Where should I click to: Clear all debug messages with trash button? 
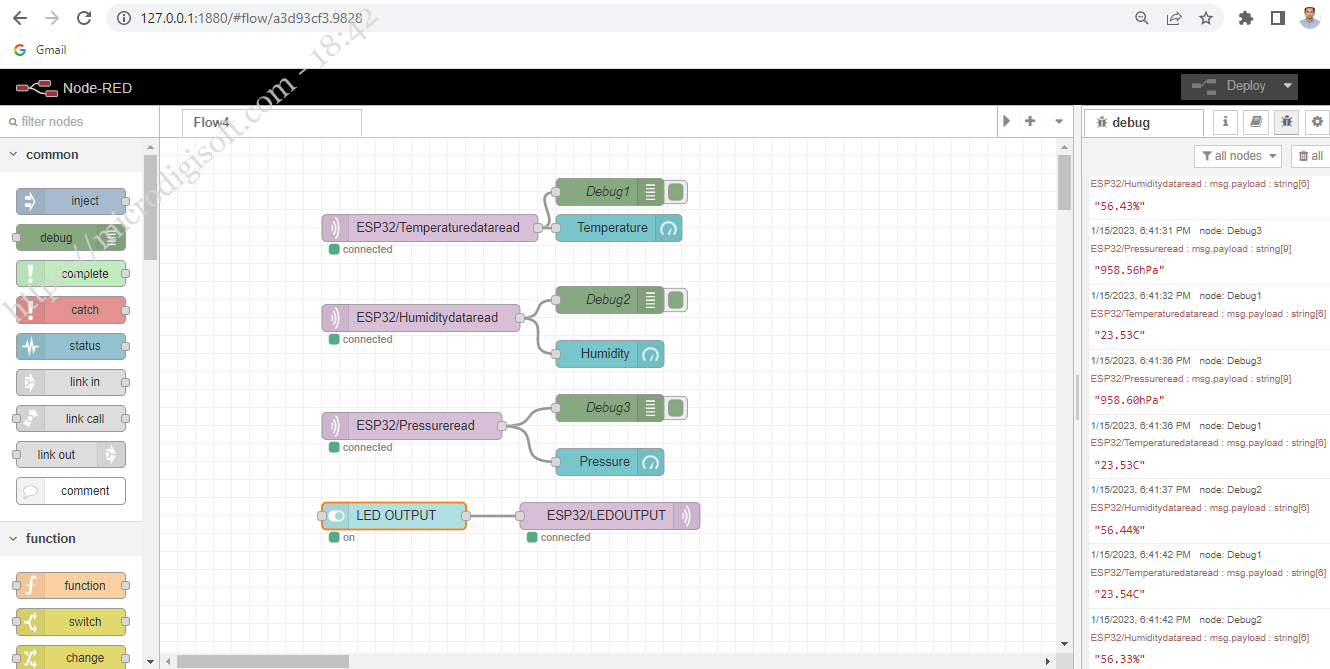(1309, 156)
